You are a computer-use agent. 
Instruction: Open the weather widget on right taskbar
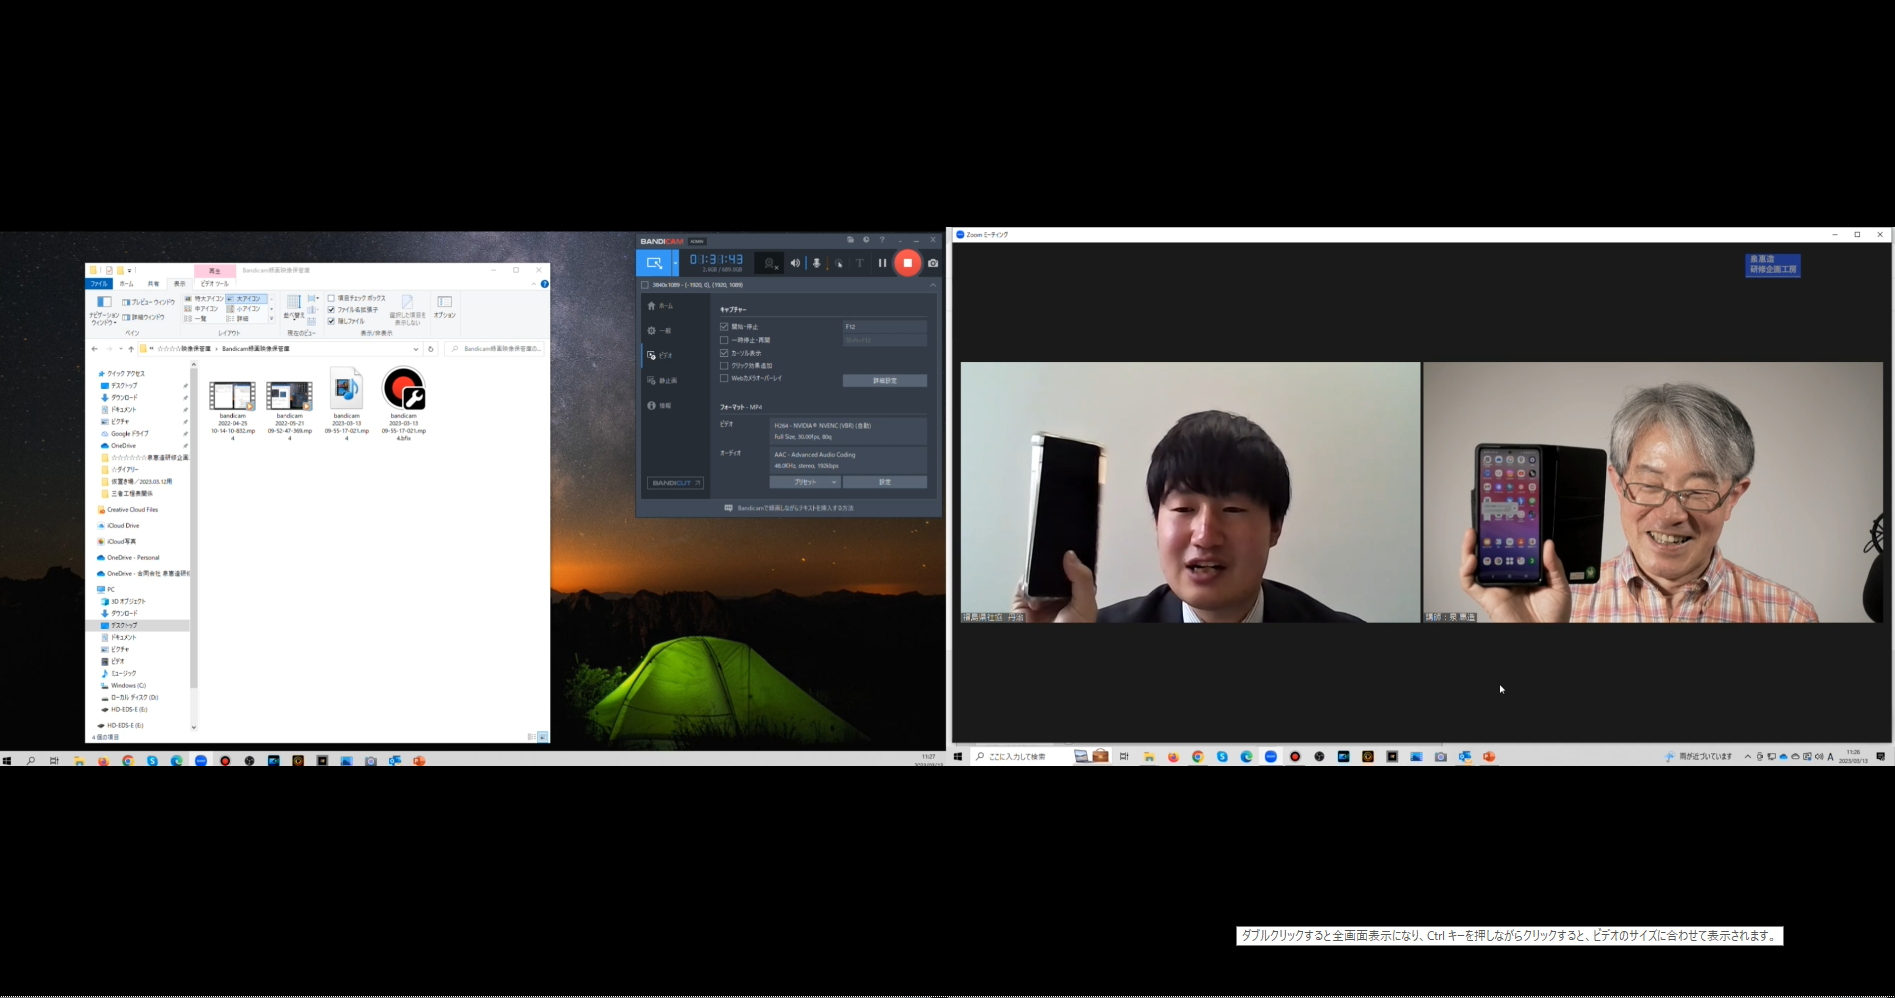[1698, 756]
